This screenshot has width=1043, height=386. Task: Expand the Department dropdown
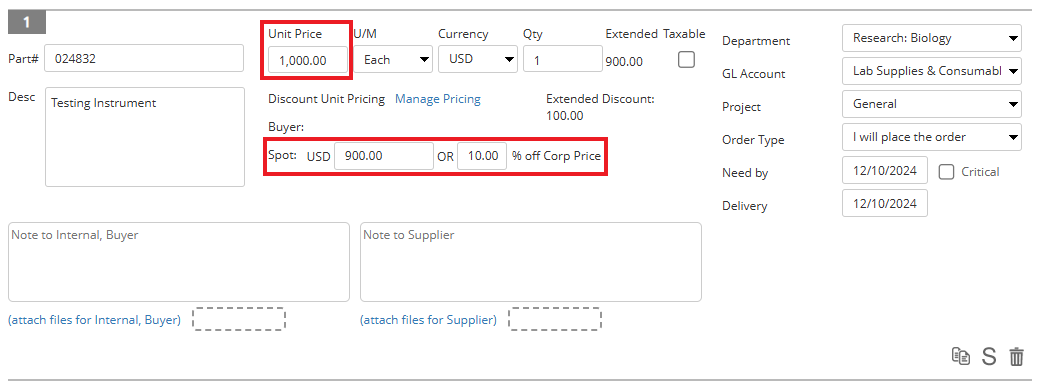932,38
